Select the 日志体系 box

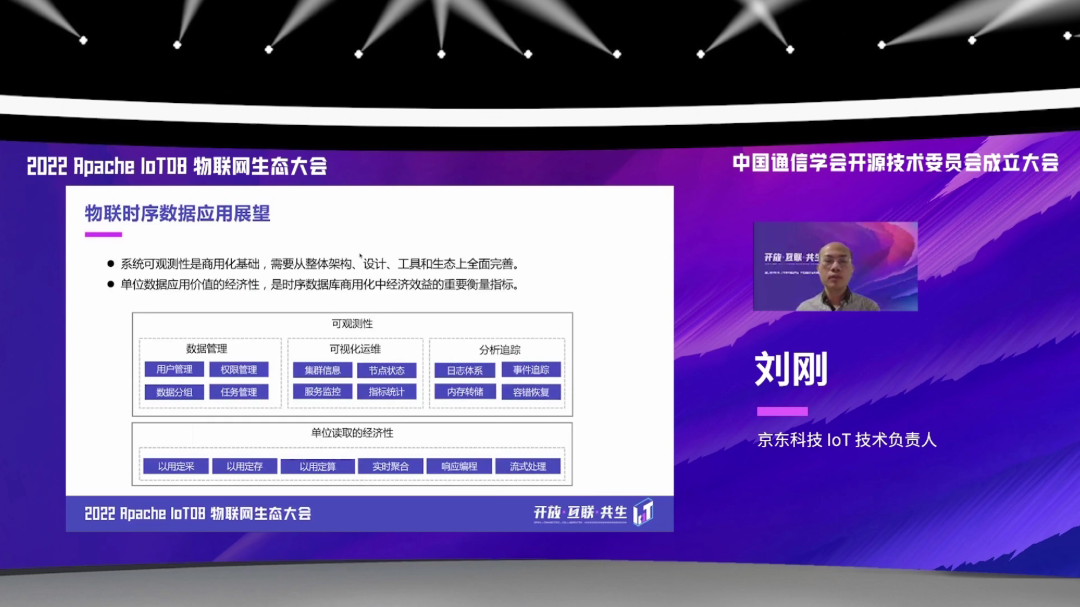coord(465,370)
